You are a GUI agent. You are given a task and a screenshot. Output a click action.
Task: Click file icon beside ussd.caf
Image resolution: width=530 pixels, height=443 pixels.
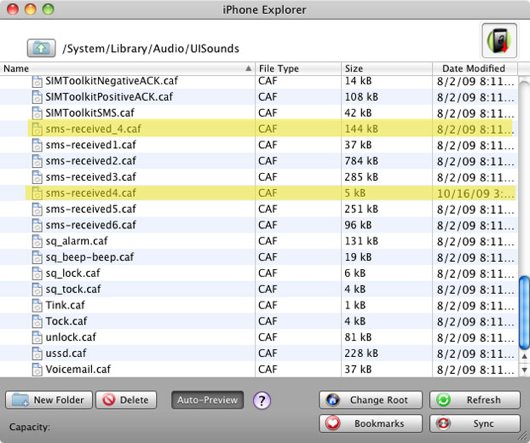[37, 353]
